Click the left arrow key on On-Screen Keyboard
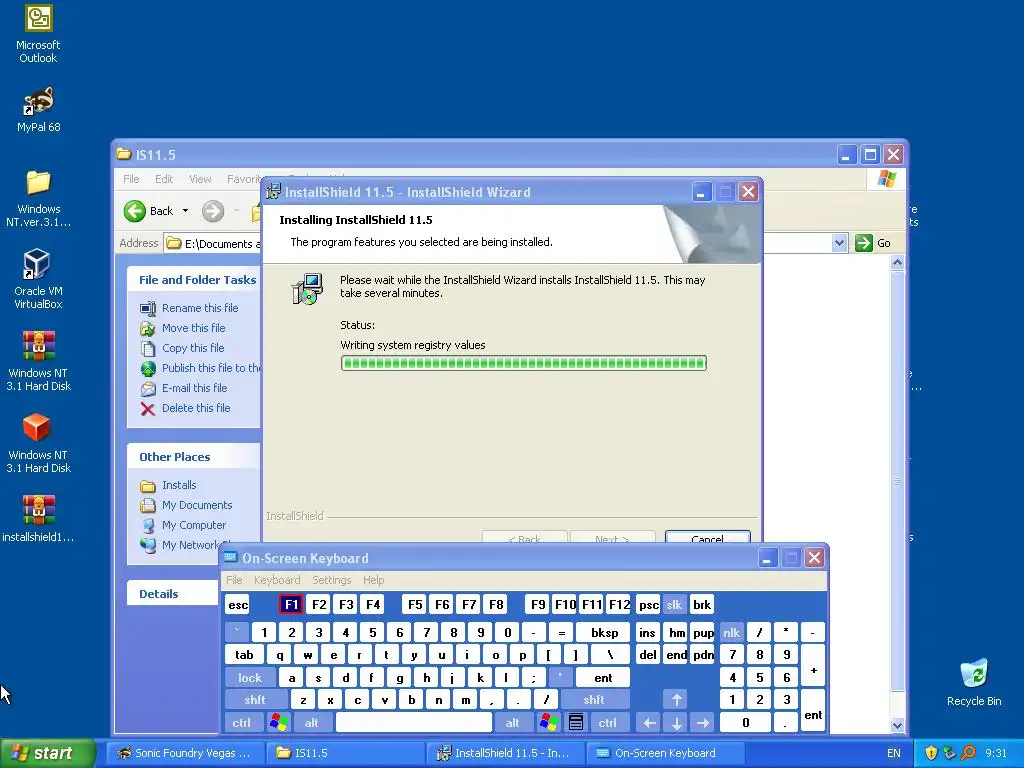The image size is (1024, 768). (x=649, y=722)
